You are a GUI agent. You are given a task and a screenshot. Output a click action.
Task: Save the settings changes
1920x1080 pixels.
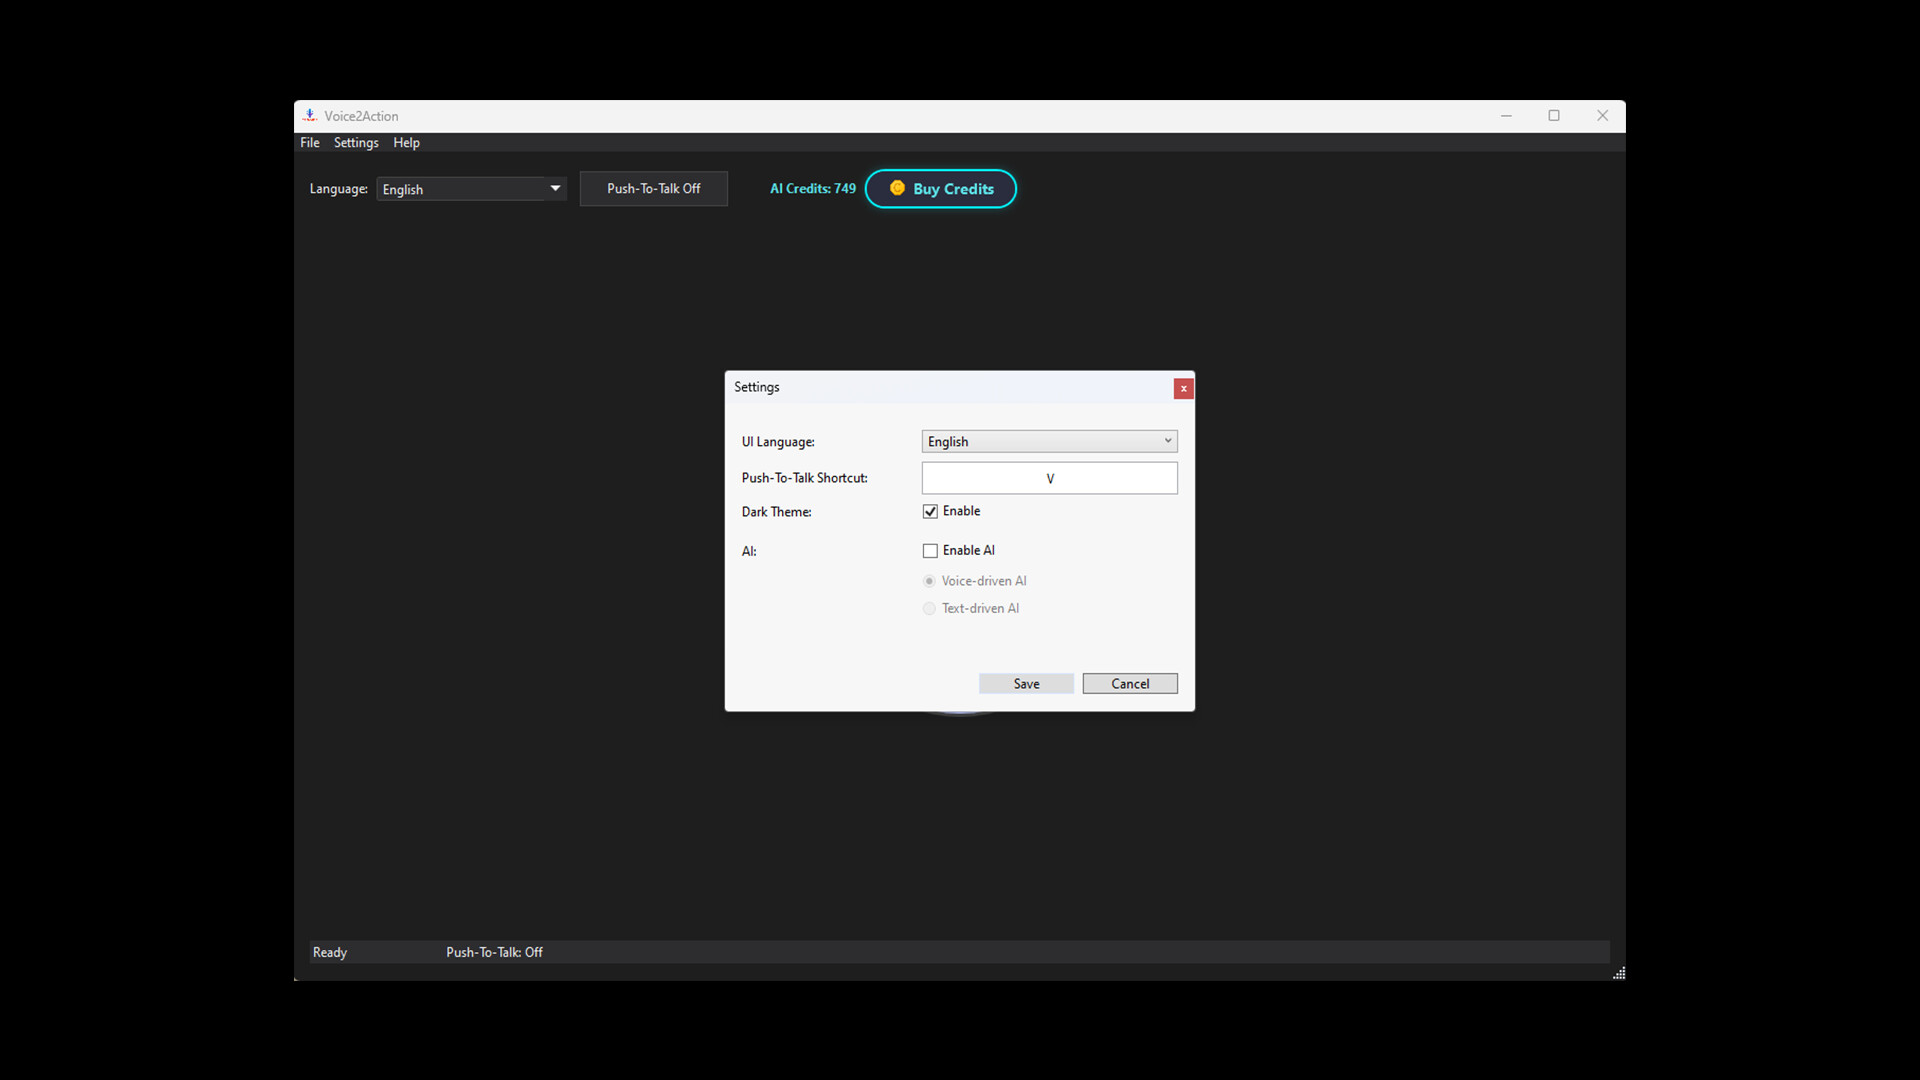point(1025,683)
